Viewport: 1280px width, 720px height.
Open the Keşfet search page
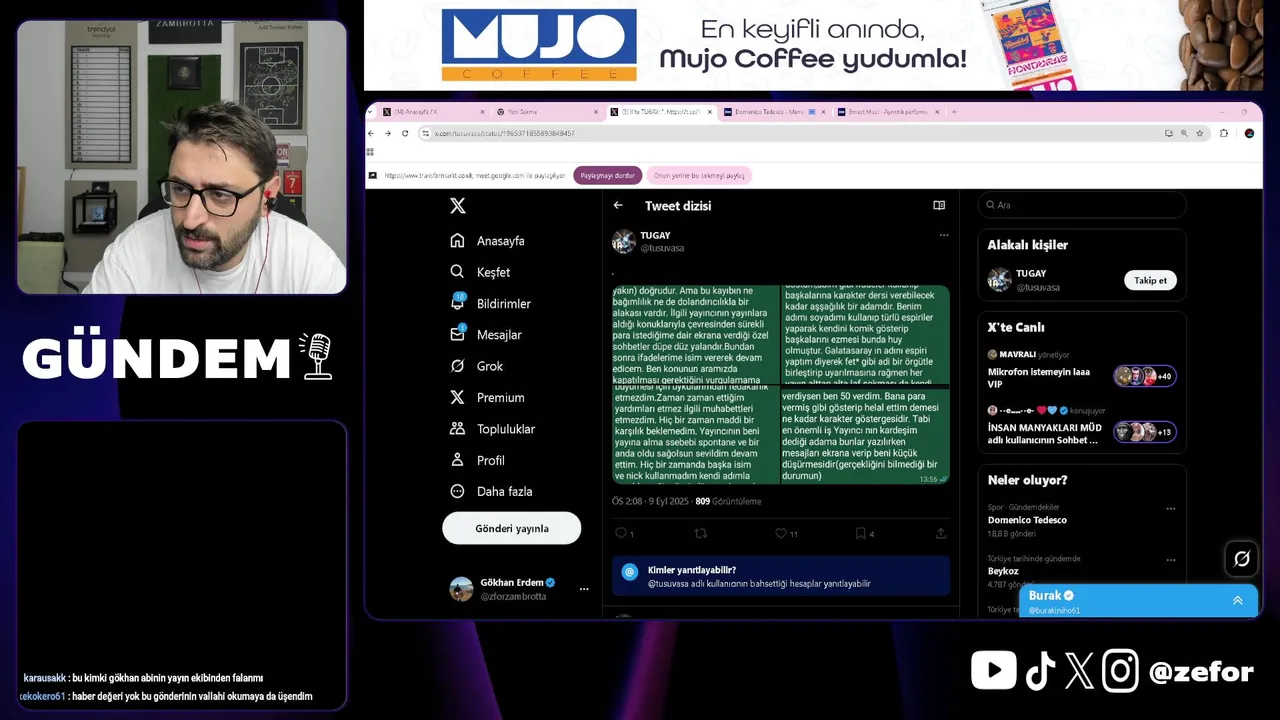pyautogui.click(x=481, y=272)
